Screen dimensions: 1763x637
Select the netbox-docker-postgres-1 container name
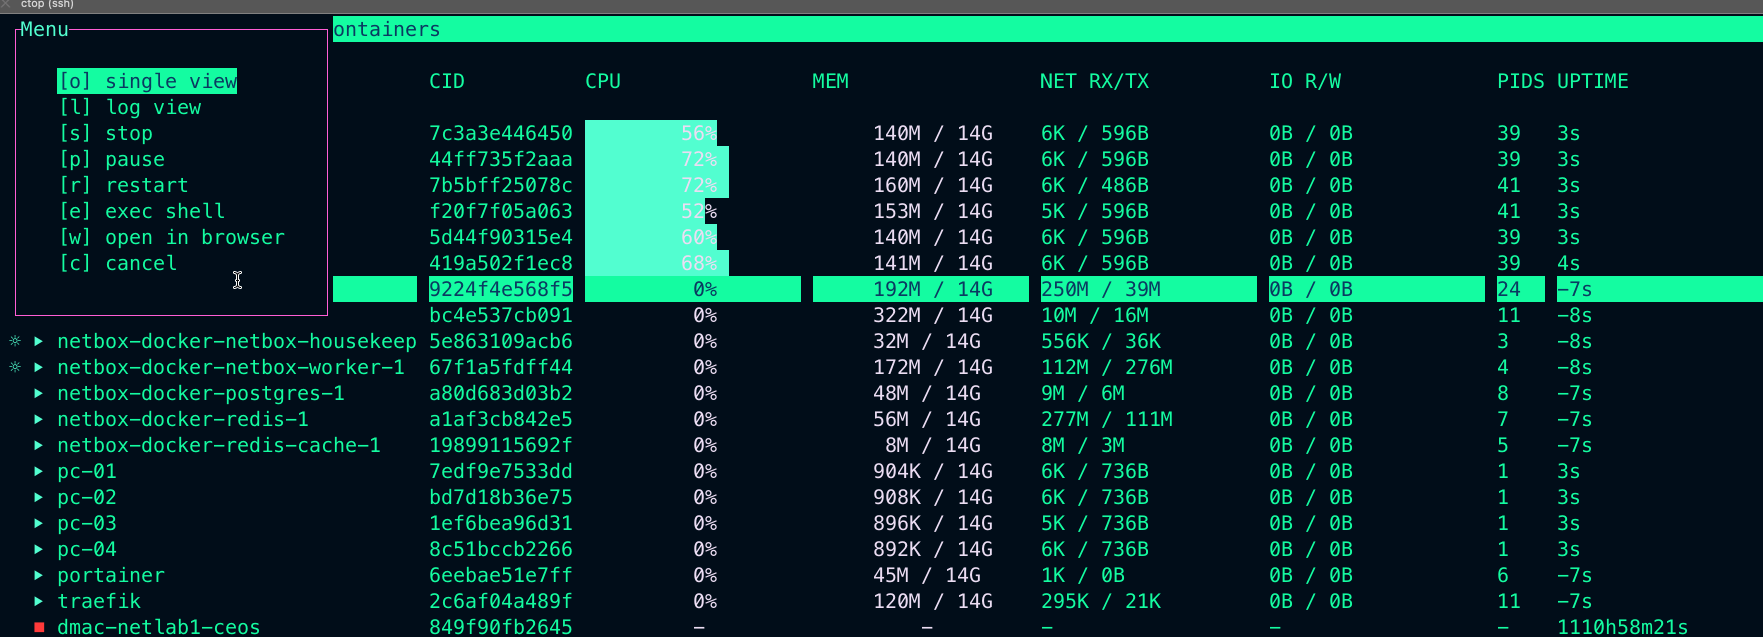201,393
